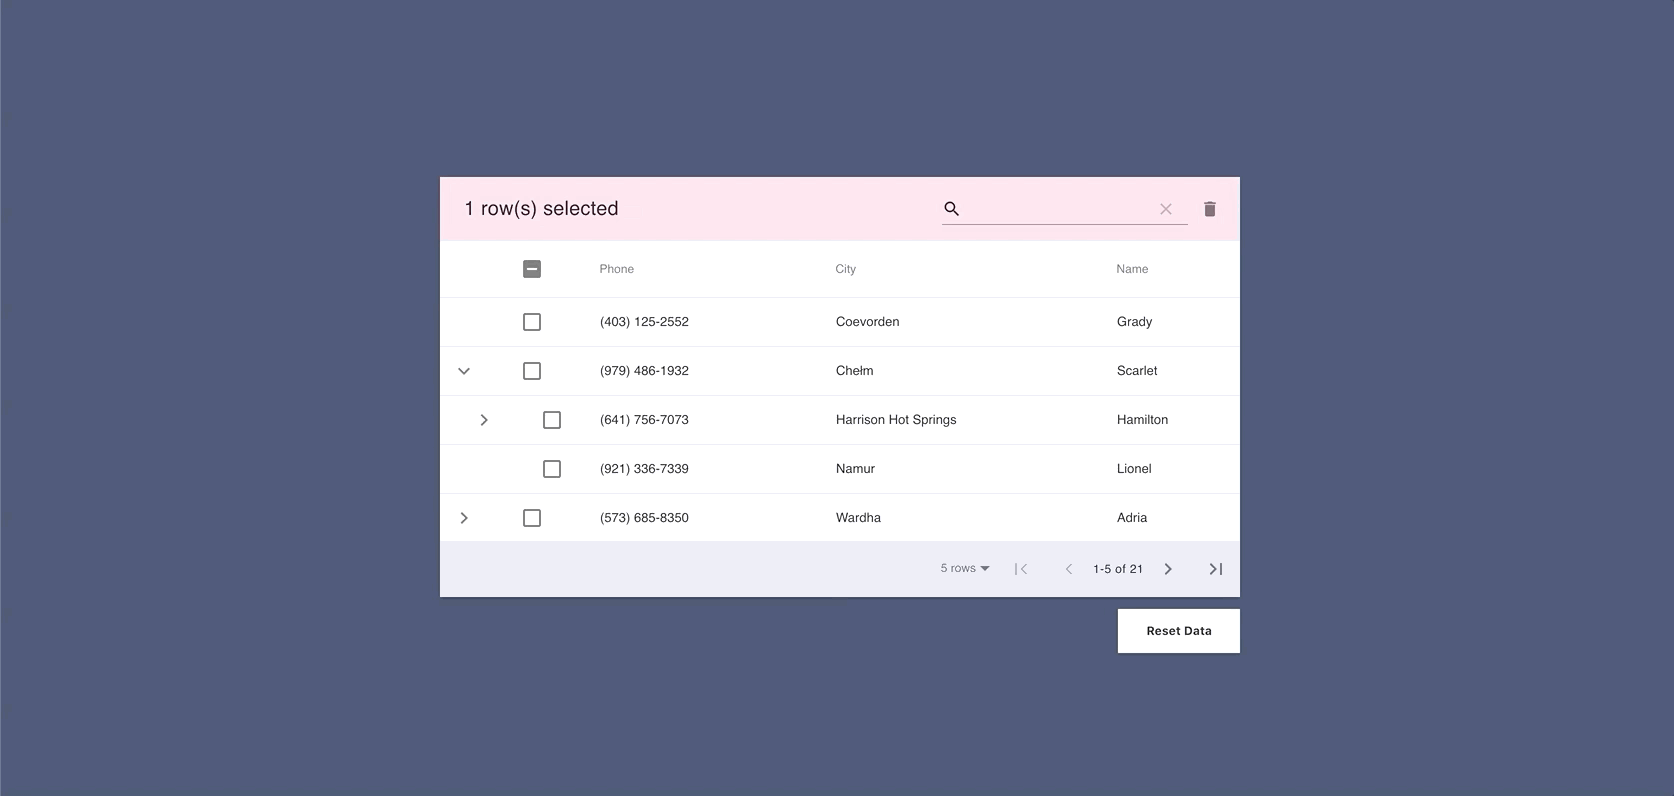Jump to the last page
The height and width of the screenshot is (796, 1674).
coord(1216,569)
